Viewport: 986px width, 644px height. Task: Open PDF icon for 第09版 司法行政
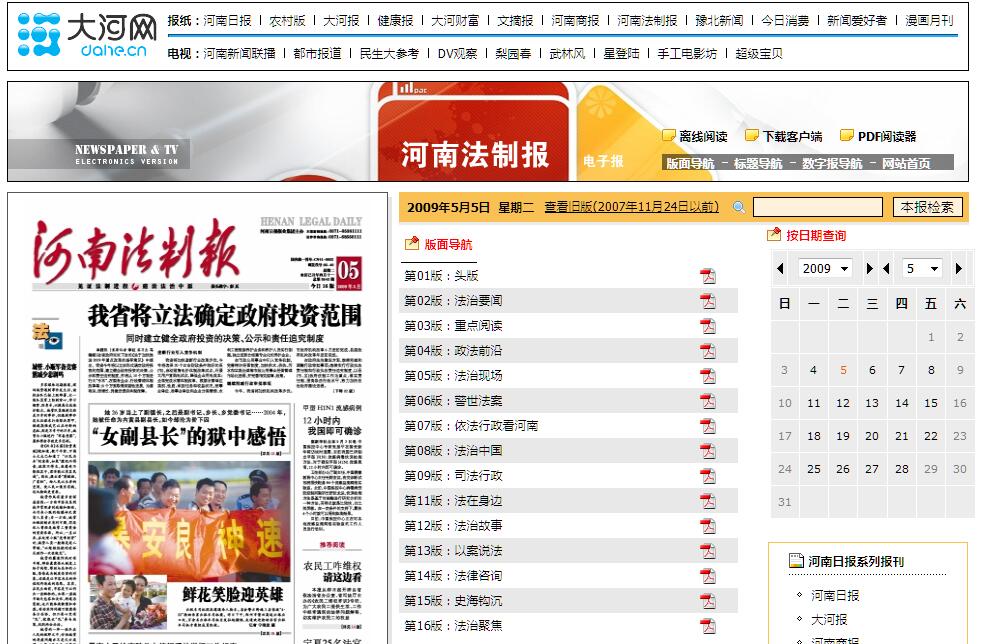[708, 476]
